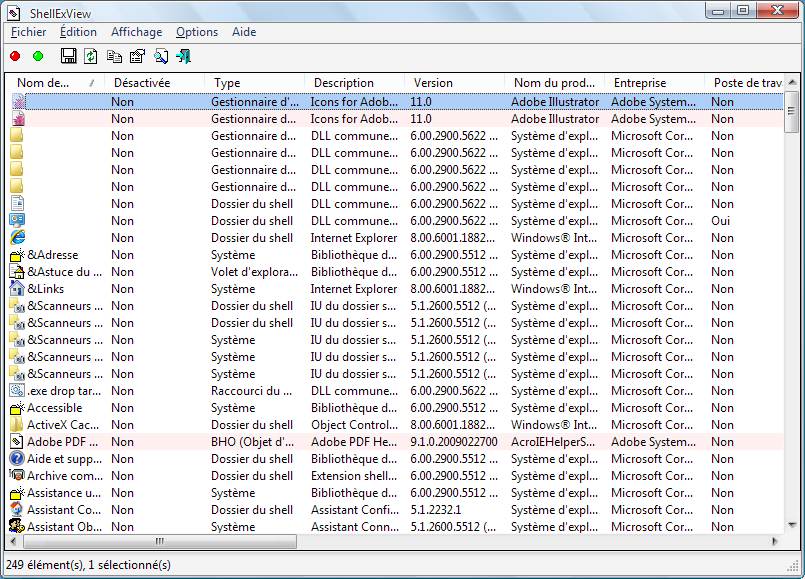The width and height of the screenshot is (805, 579).
Task: Open the Fichier menu
Action: tap(29, 32)
